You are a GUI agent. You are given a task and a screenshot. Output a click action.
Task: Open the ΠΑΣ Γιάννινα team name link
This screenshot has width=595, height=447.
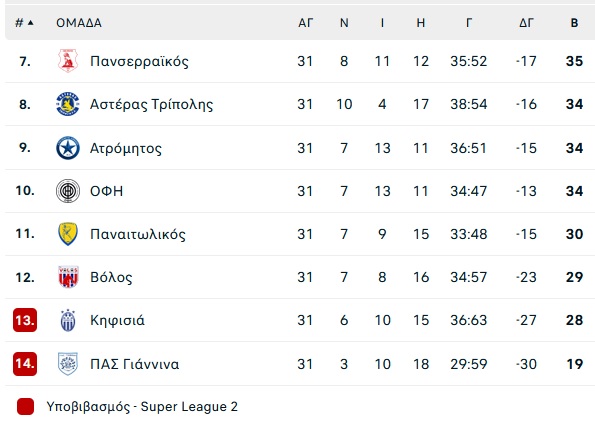click(x=134, y=364)
